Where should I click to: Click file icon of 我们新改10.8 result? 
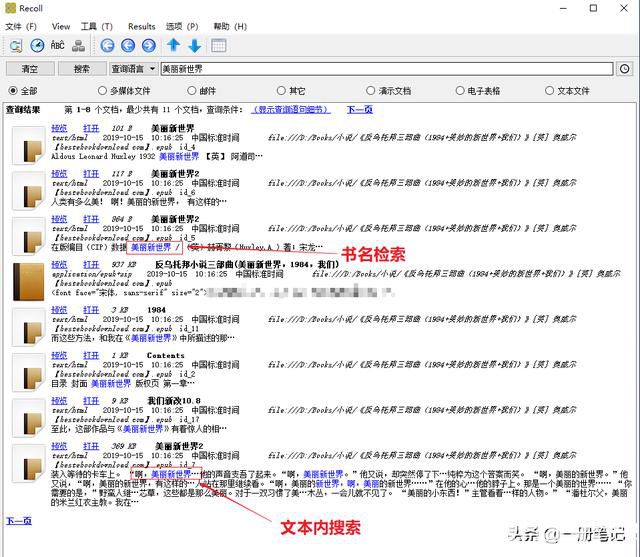(29, 417)
